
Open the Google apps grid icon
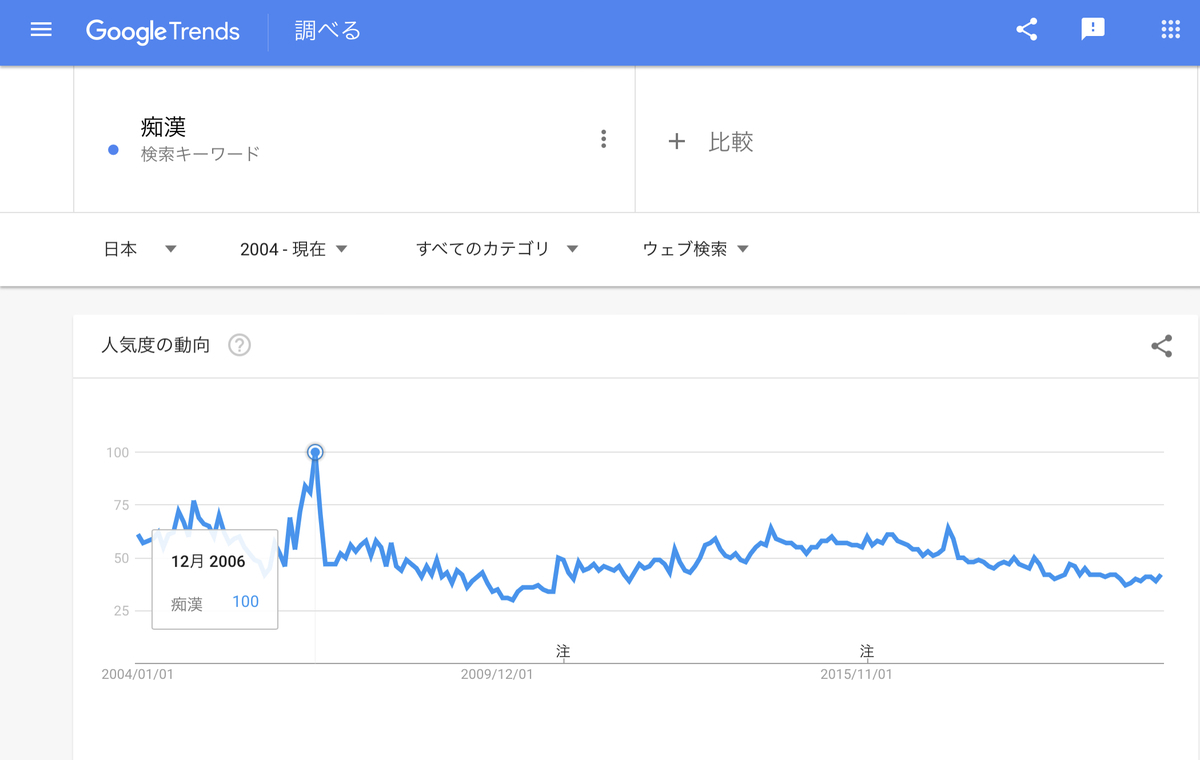click(x=1169, y=29)
